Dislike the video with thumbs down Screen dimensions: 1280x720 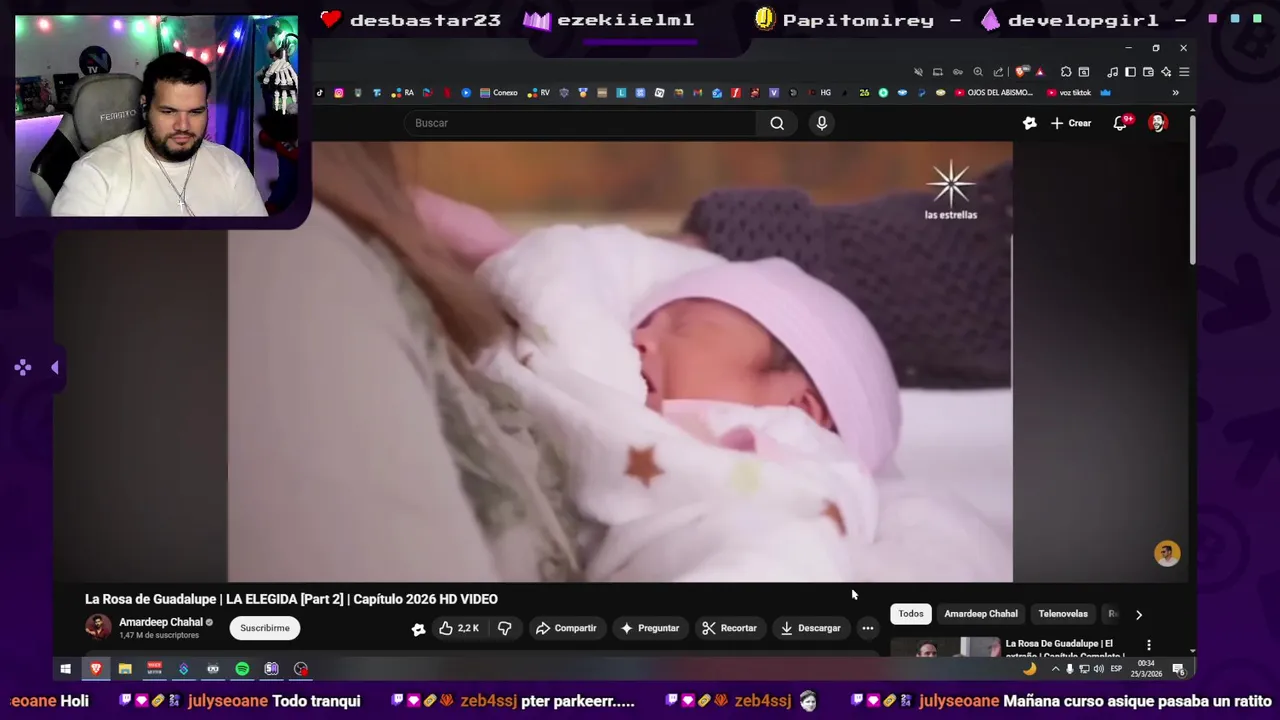(x=505, y=628)
